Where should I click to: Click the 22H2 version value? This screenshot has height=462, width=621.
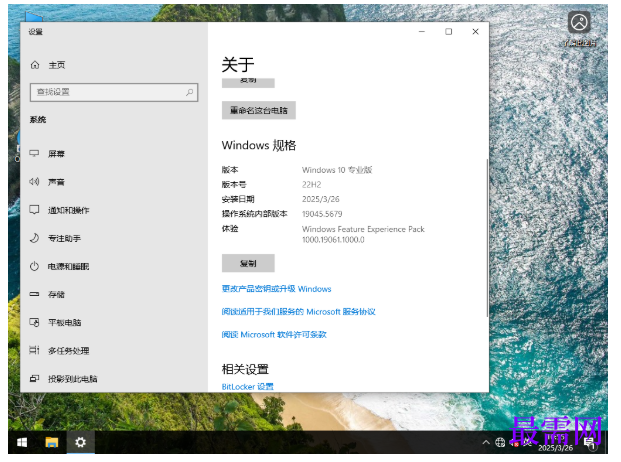(x=312, y=185)
